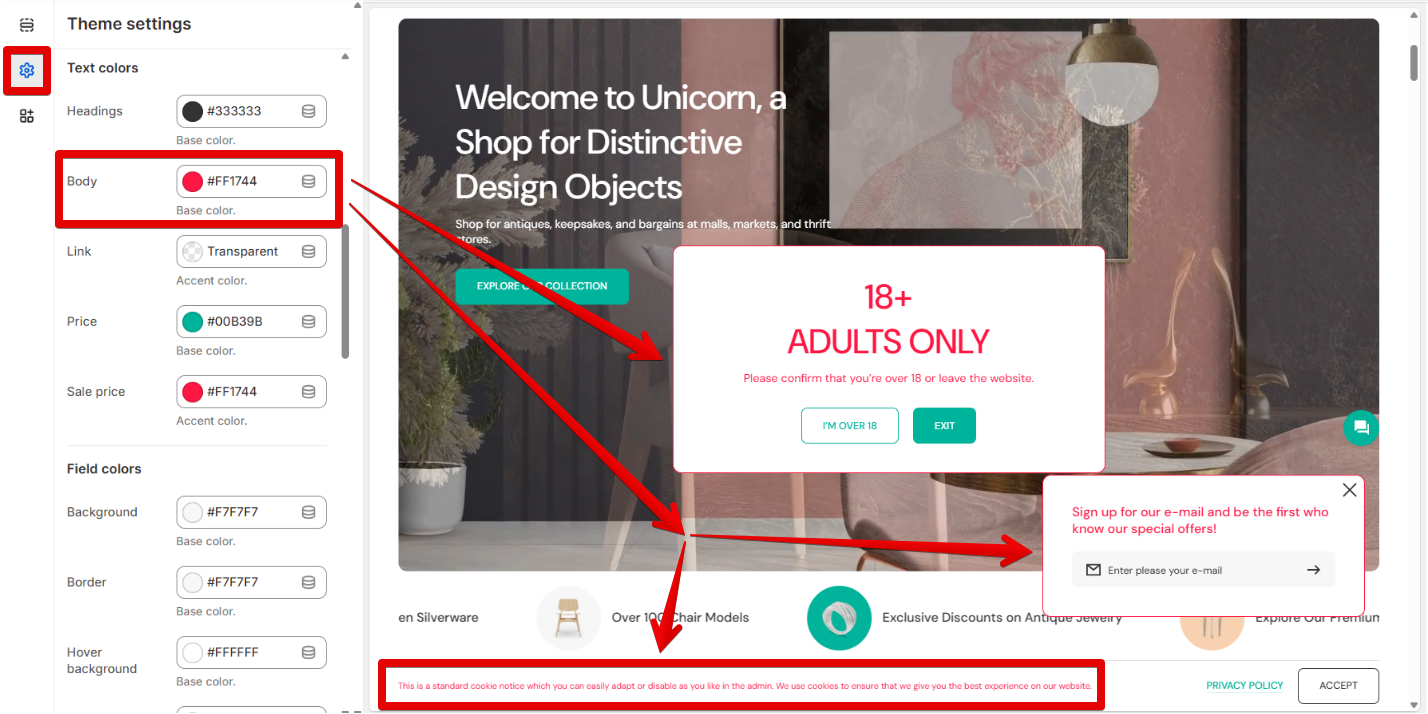
Task: Open the Sections panel icon in sidebar
Action: point(27,25)
